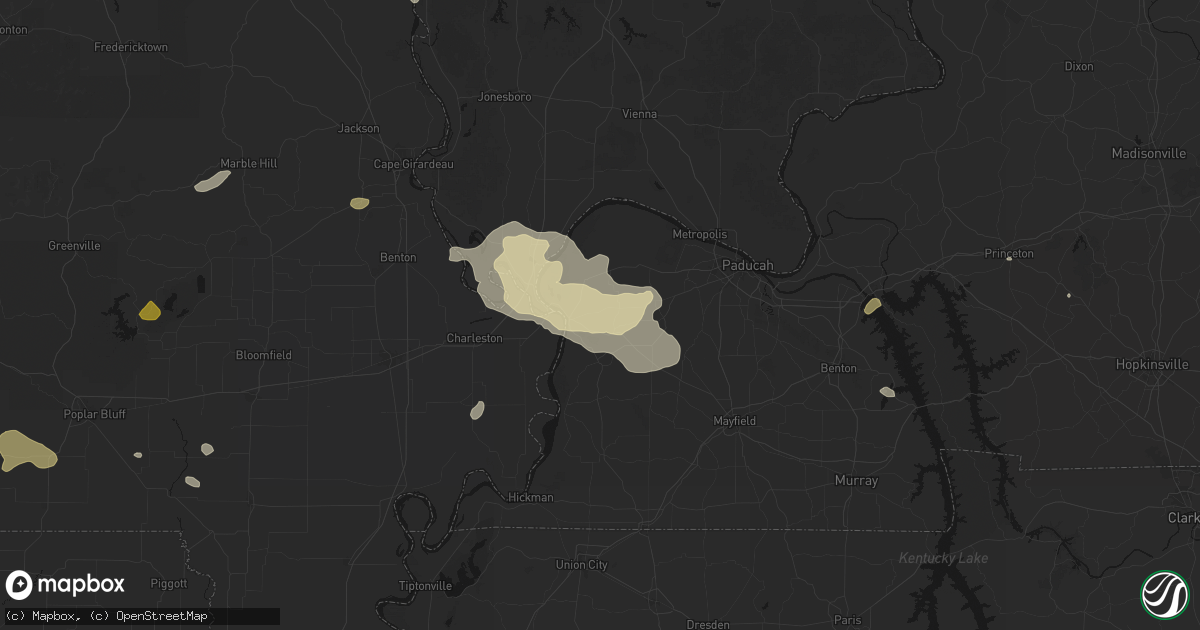Click the Vienna town label
The height and width of the screenshot is (630, 1200).
pos(640,114)
